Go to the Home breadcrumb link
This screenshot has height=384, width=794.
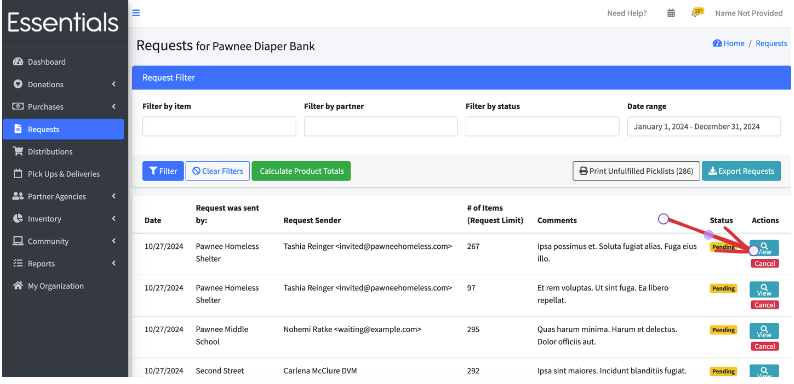coord(729,43)
